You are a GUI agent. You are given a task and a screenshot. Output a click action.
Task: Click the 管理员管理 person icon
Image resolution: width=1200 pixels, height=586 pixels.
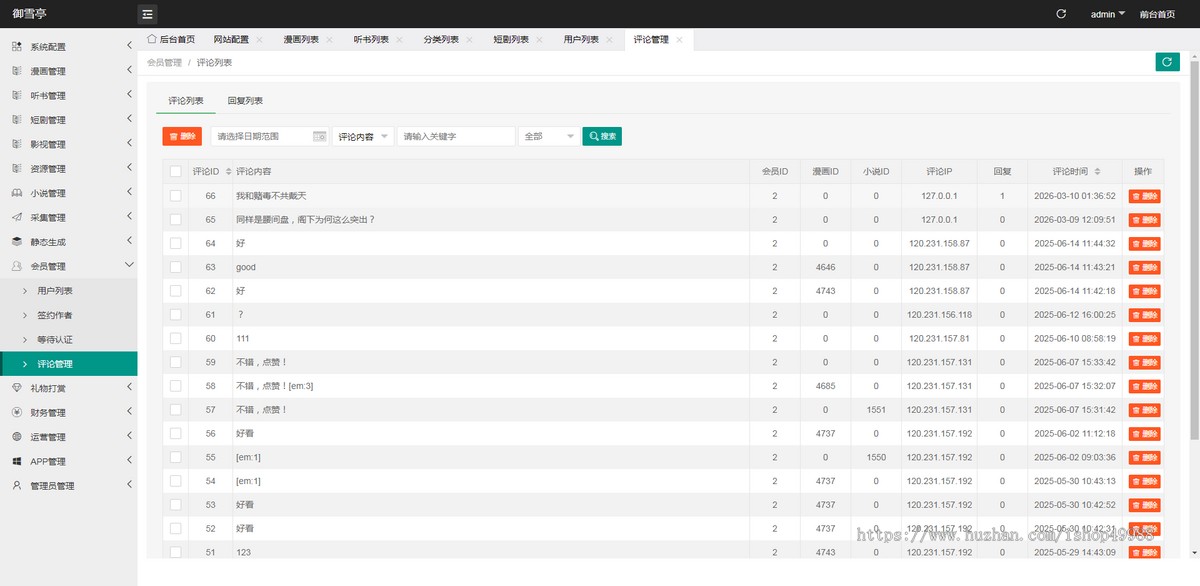(17, 485)
